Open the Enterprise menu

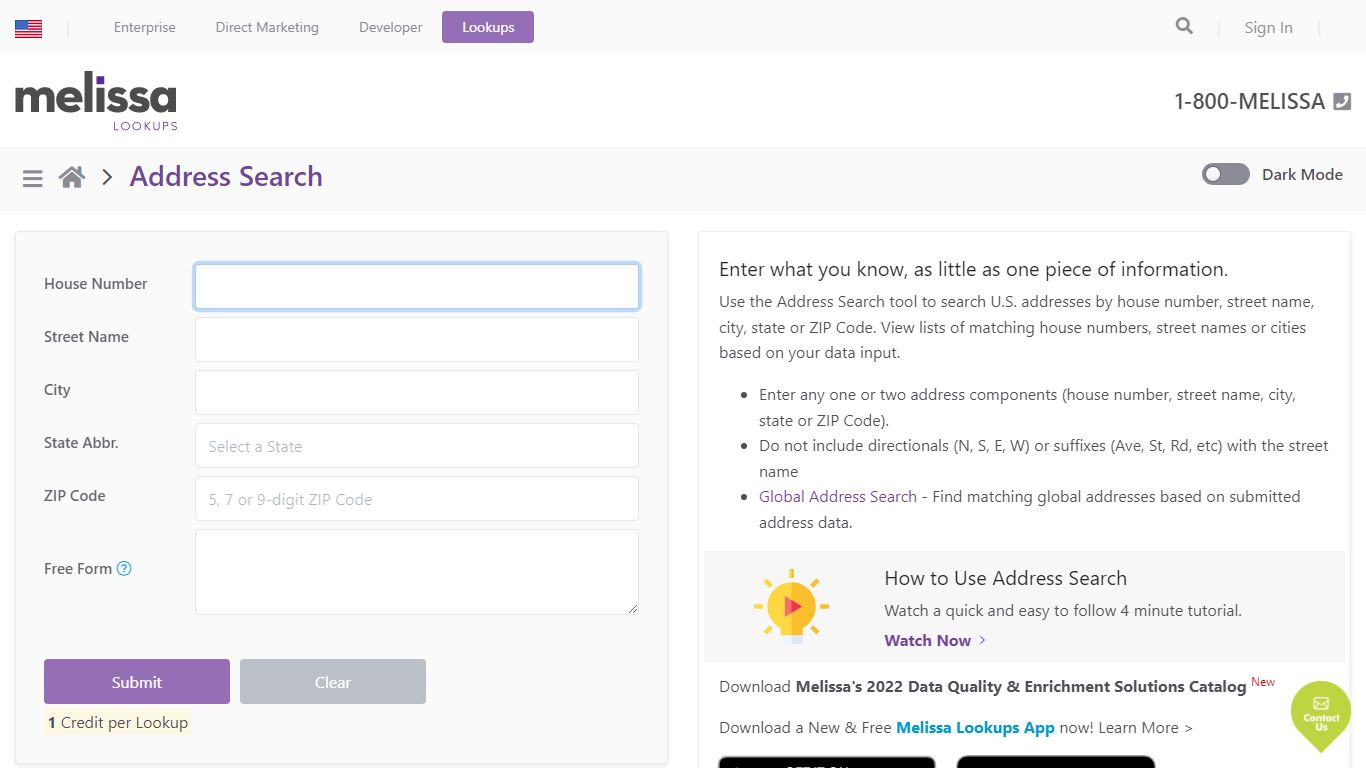click(x=145, y=28)
